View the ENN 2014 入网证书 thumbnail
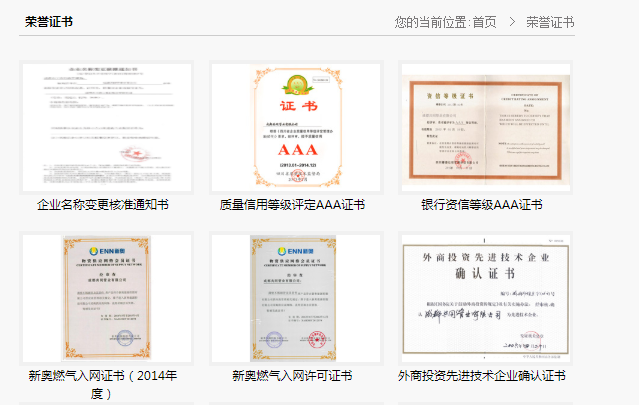The height and width of the screenshot is (405, 639). point(107,298)
